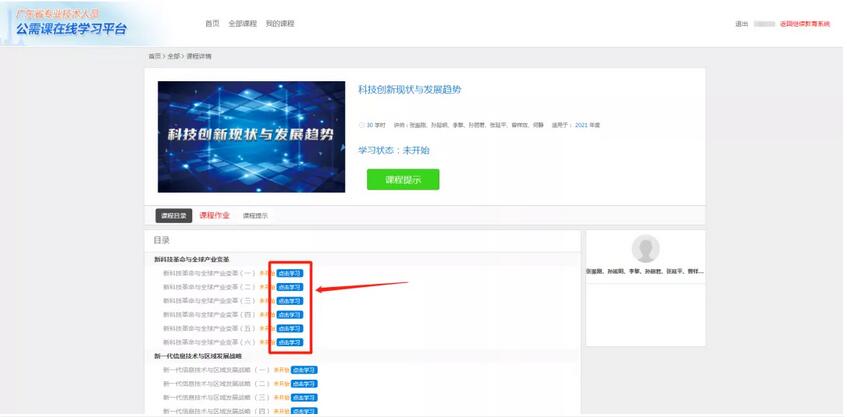Click the red 返回继续教育系统 link
Image resolution: width=847 pixels, height=417 pixels.
pos(805,24)
